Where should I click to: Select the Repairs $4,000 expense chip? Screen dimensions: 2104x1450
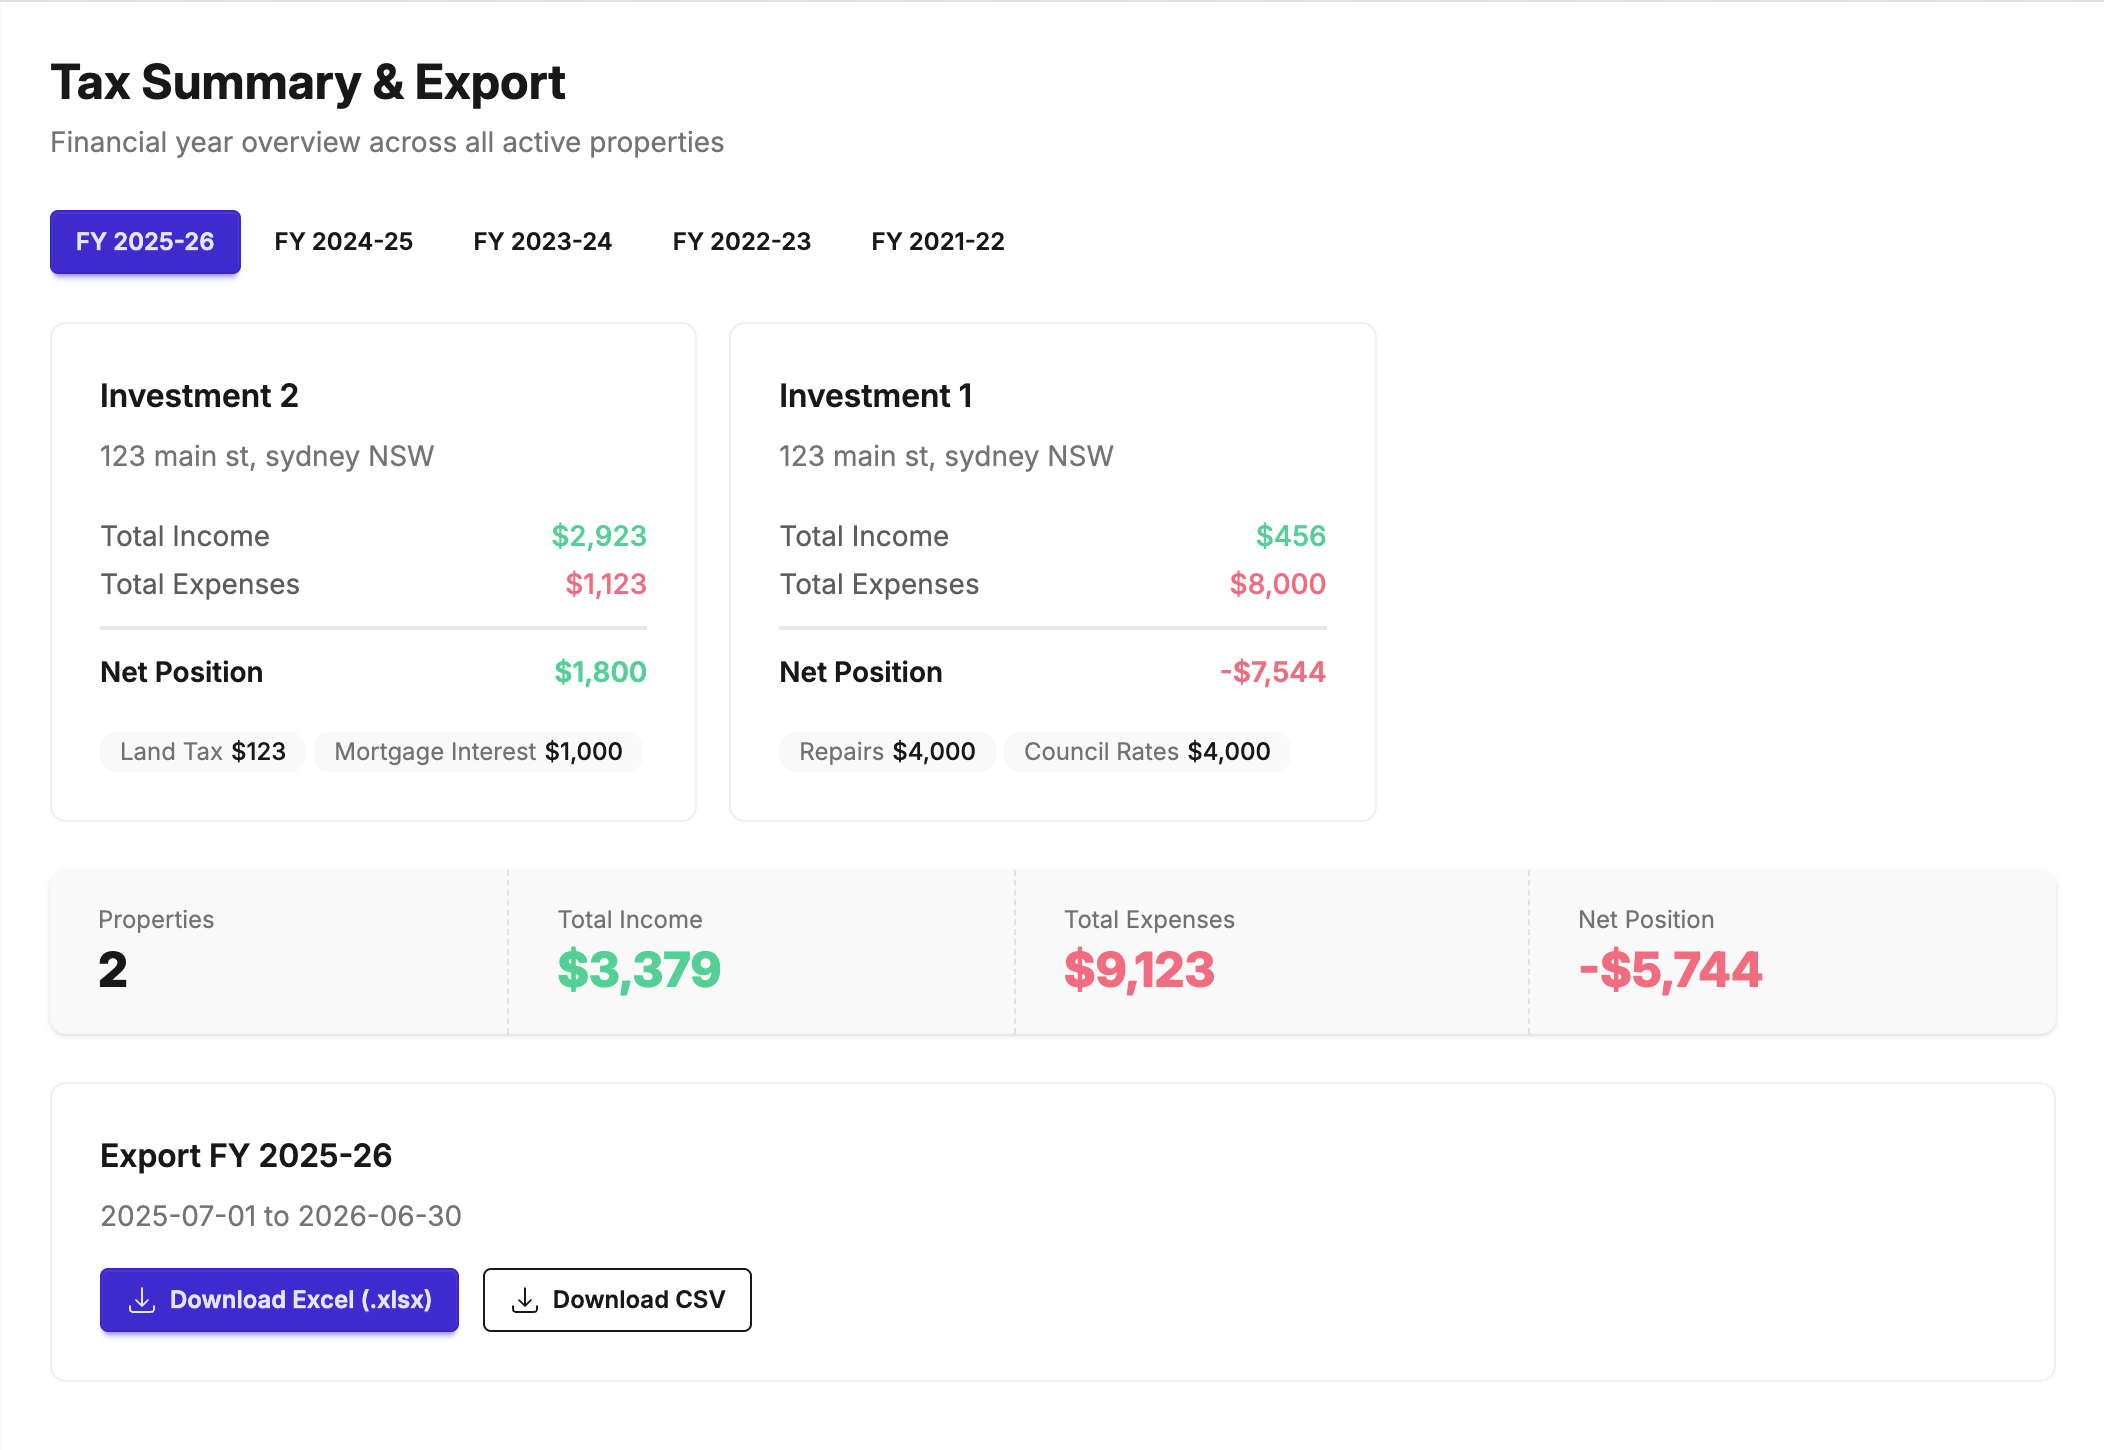click(x=887, y=751)
